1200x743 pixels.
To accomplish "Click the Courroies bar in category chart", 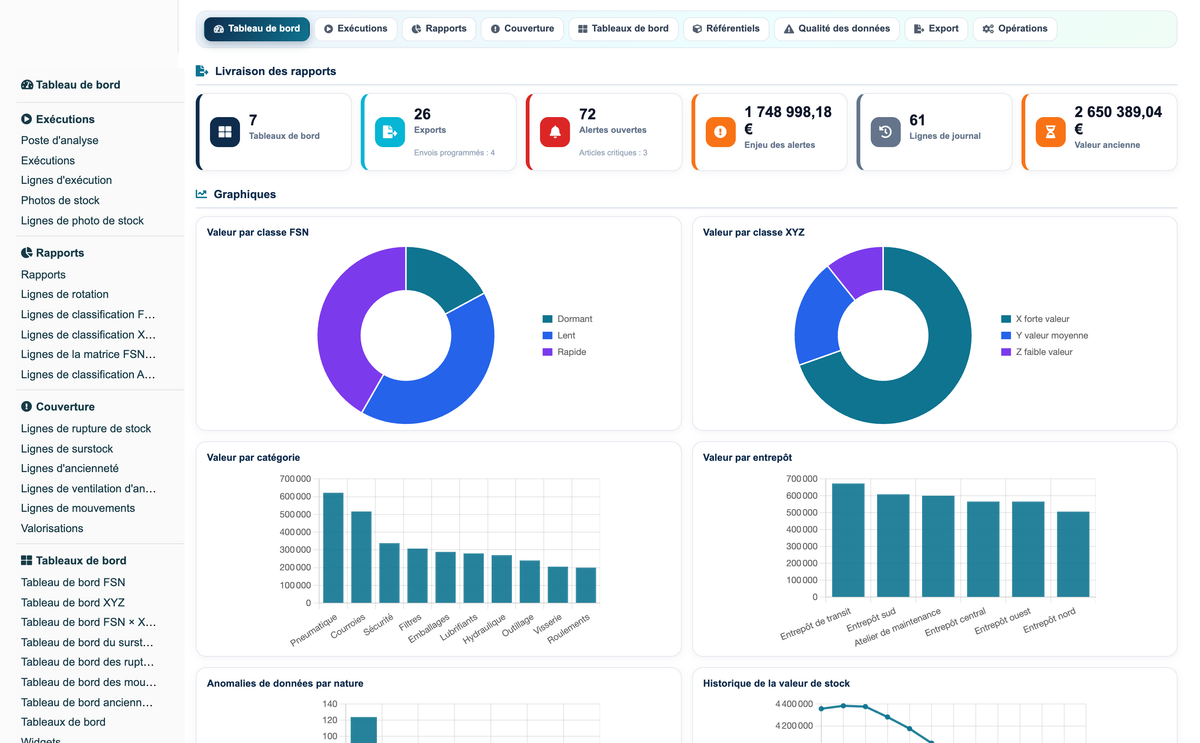I will point(361,557).
